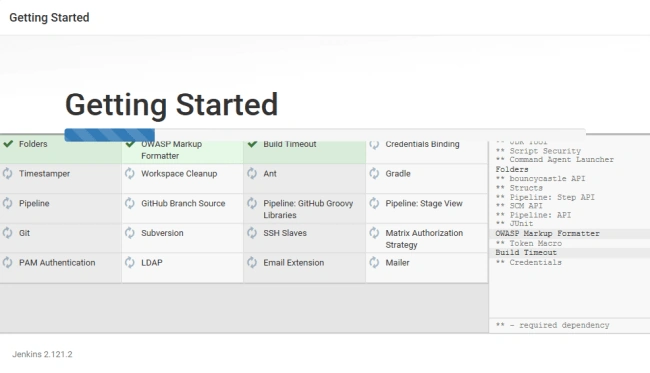Screen dimensions: 650x373
Task: Select the Subversion plugin label
Action: point(162,233)
